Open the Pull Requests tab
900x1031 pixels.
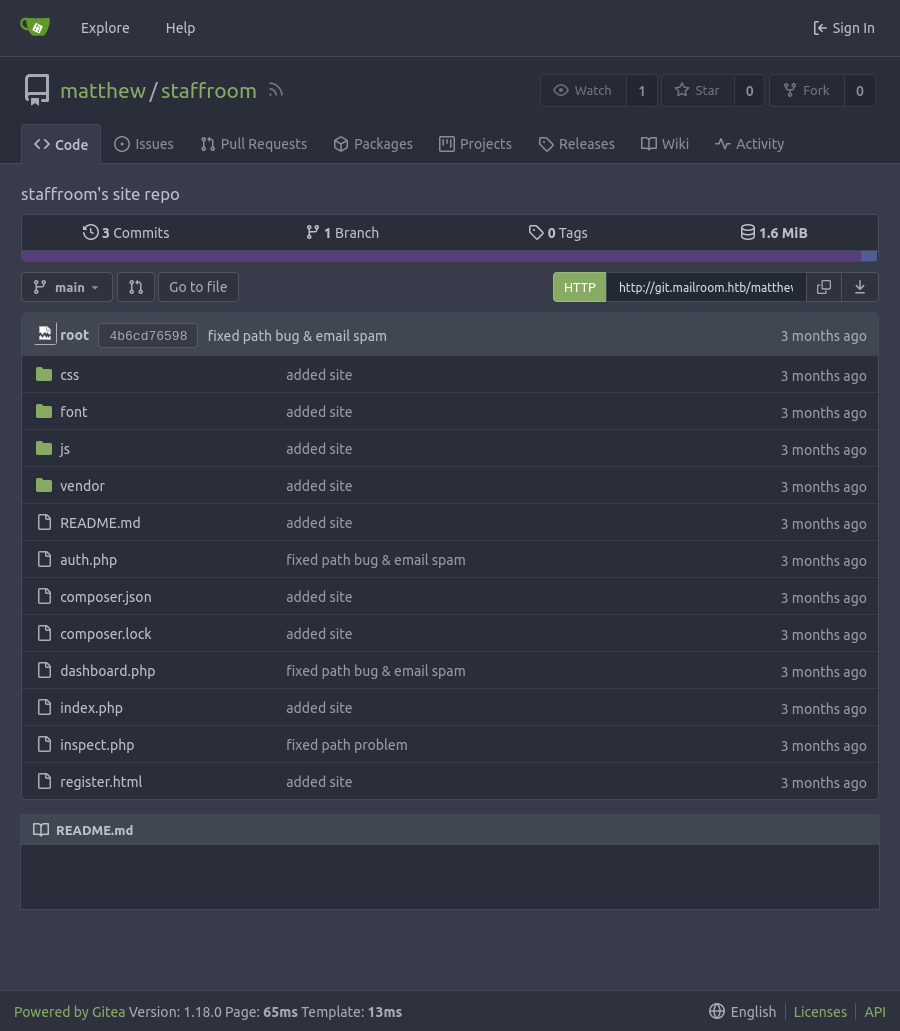pyautogui.click(x=253, y=144)
